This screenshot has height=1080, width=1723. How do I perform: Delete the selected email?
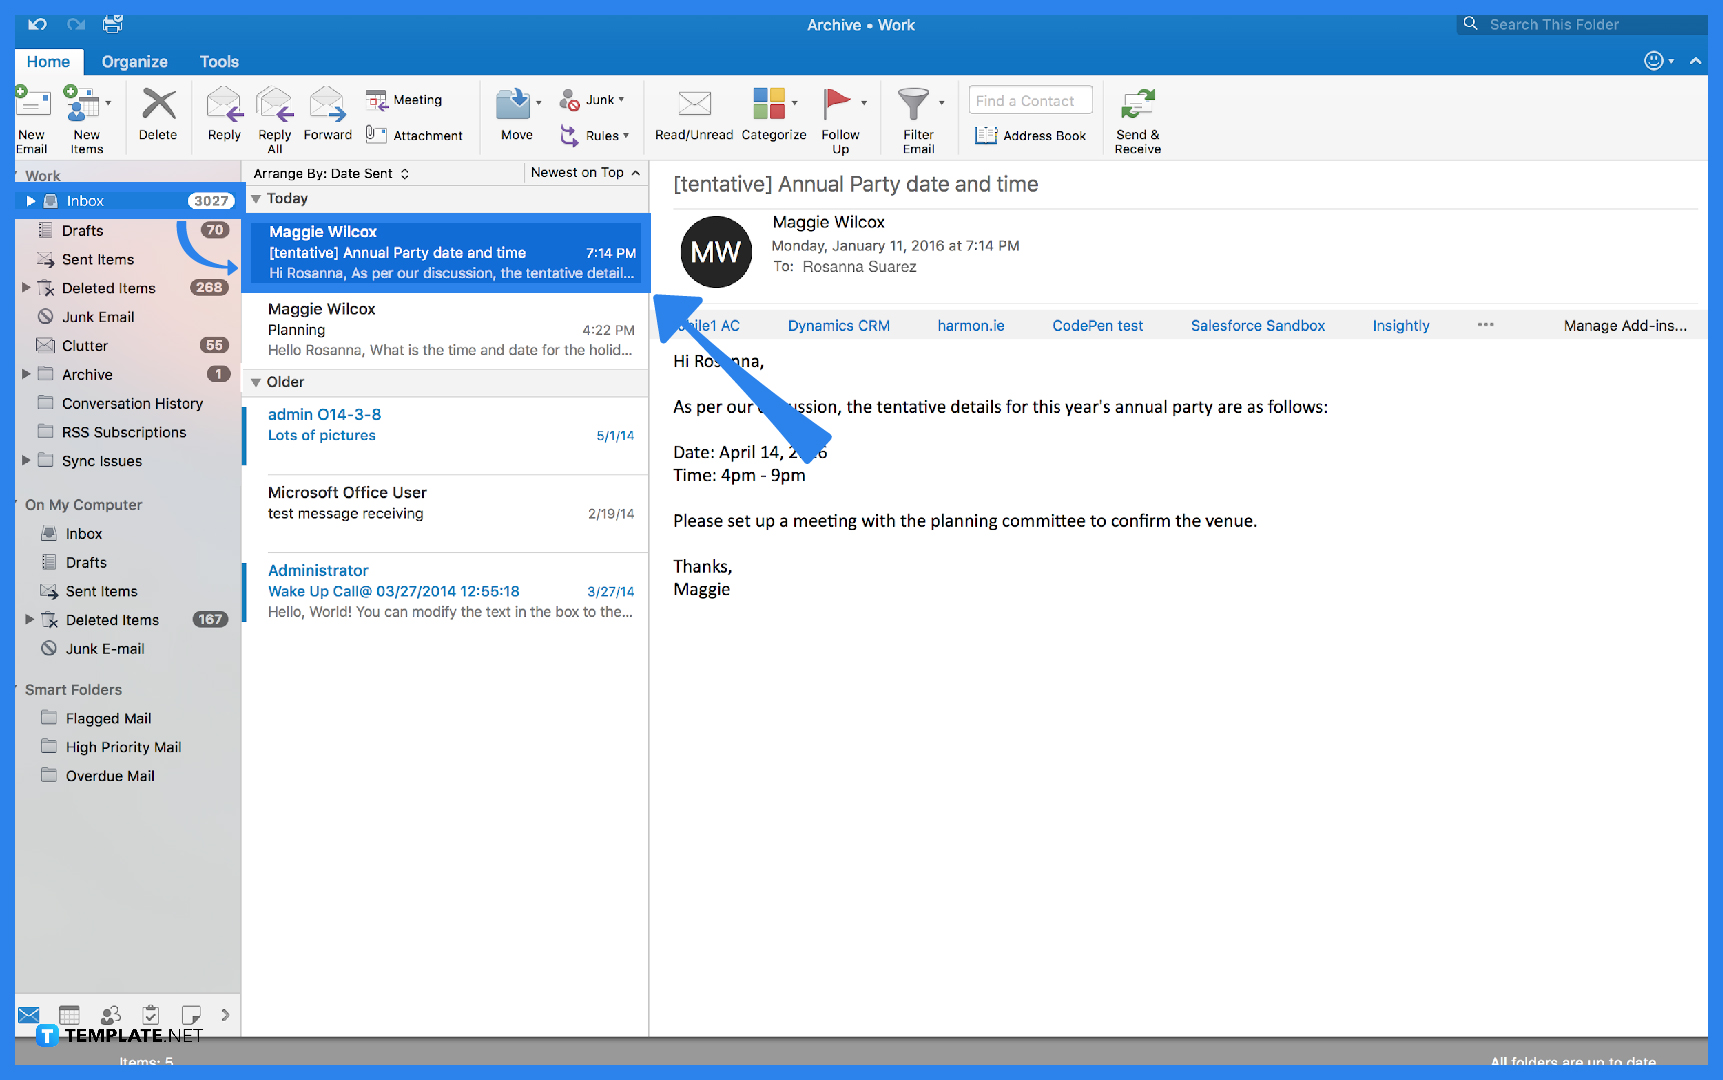[158, 115]
